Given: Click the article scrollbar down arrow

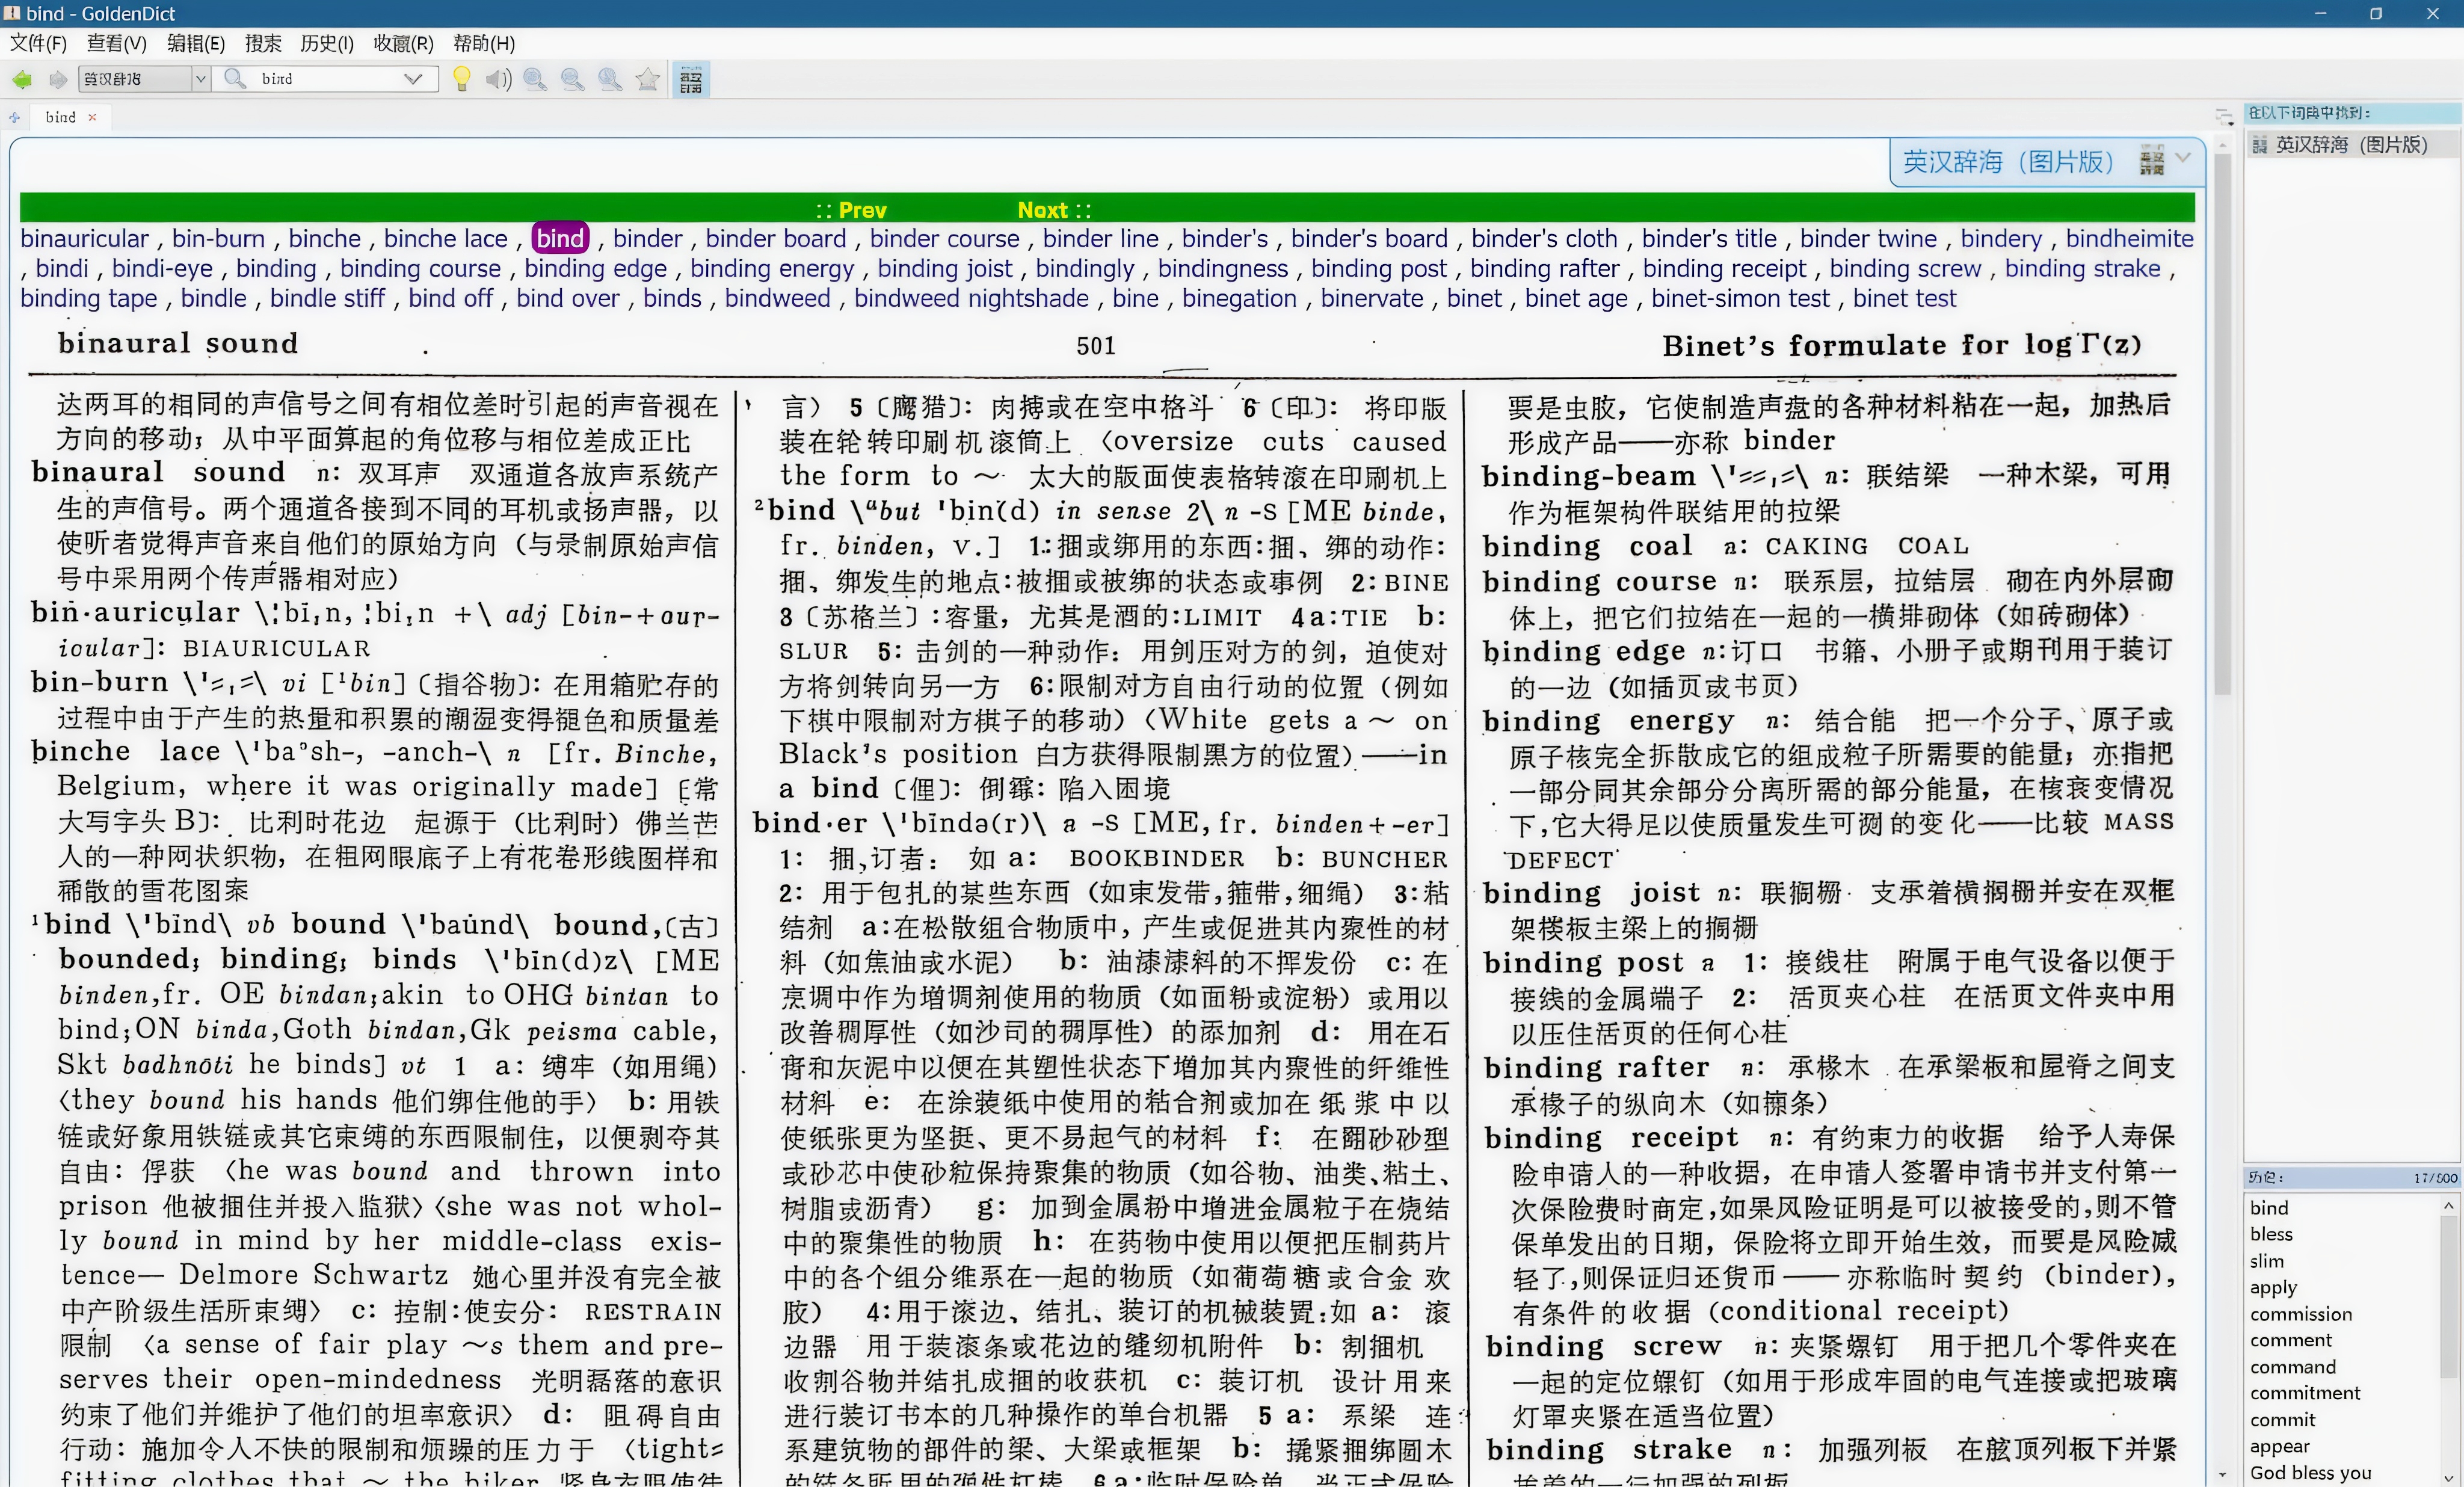Looking at the screenshot, I should pyautogui.click(x=2222, y=1475).
